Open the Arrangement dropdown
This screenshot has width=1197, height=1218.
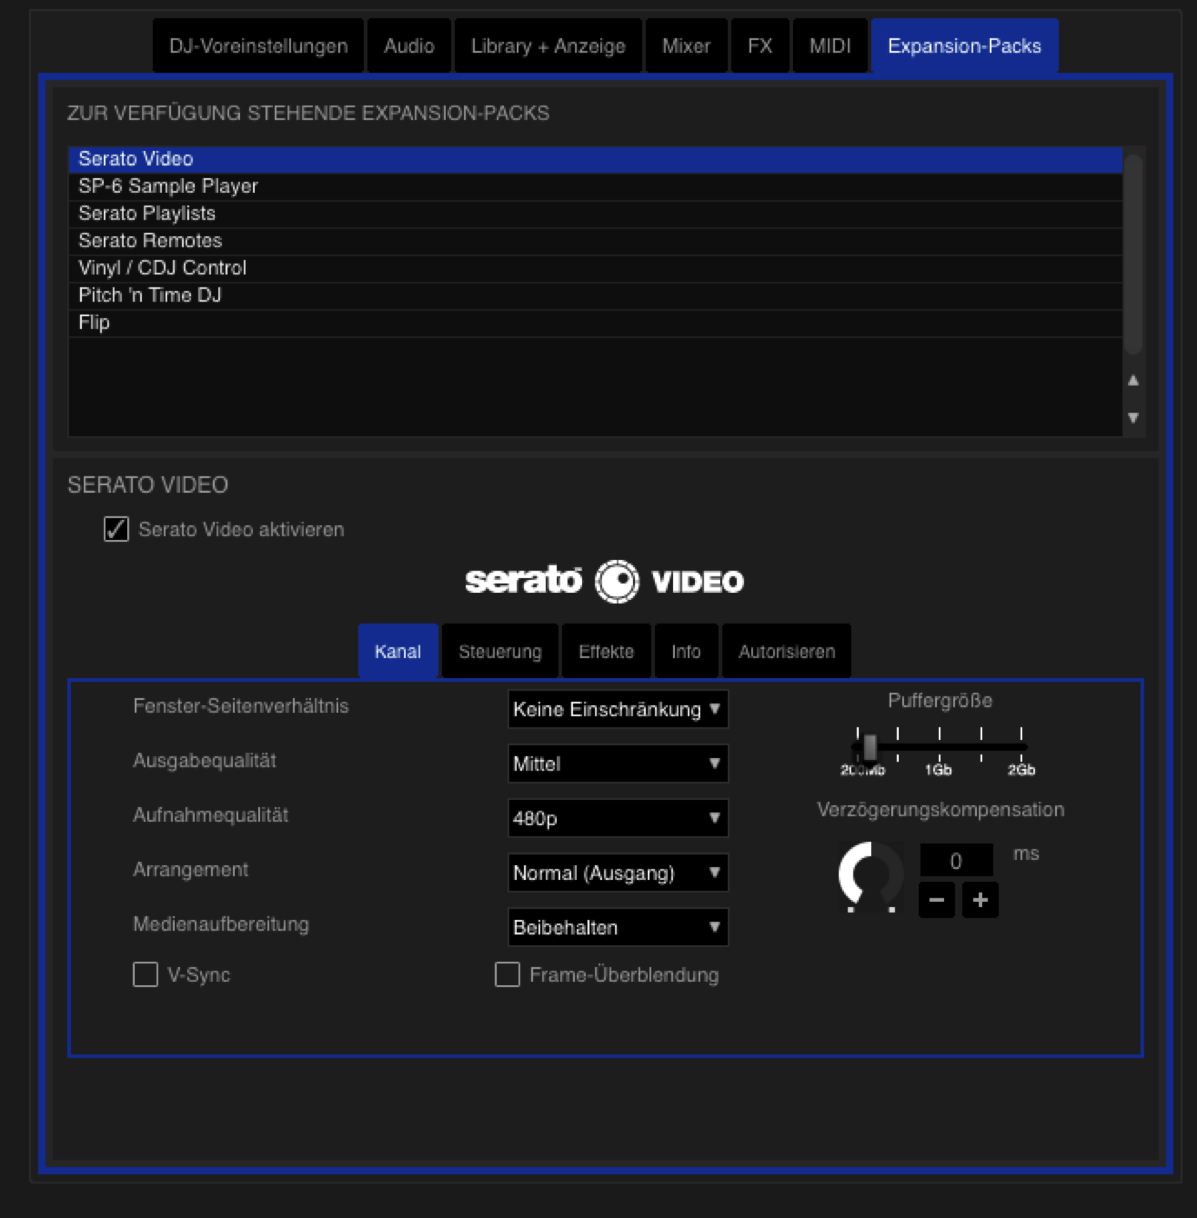(x=617, y=873)
